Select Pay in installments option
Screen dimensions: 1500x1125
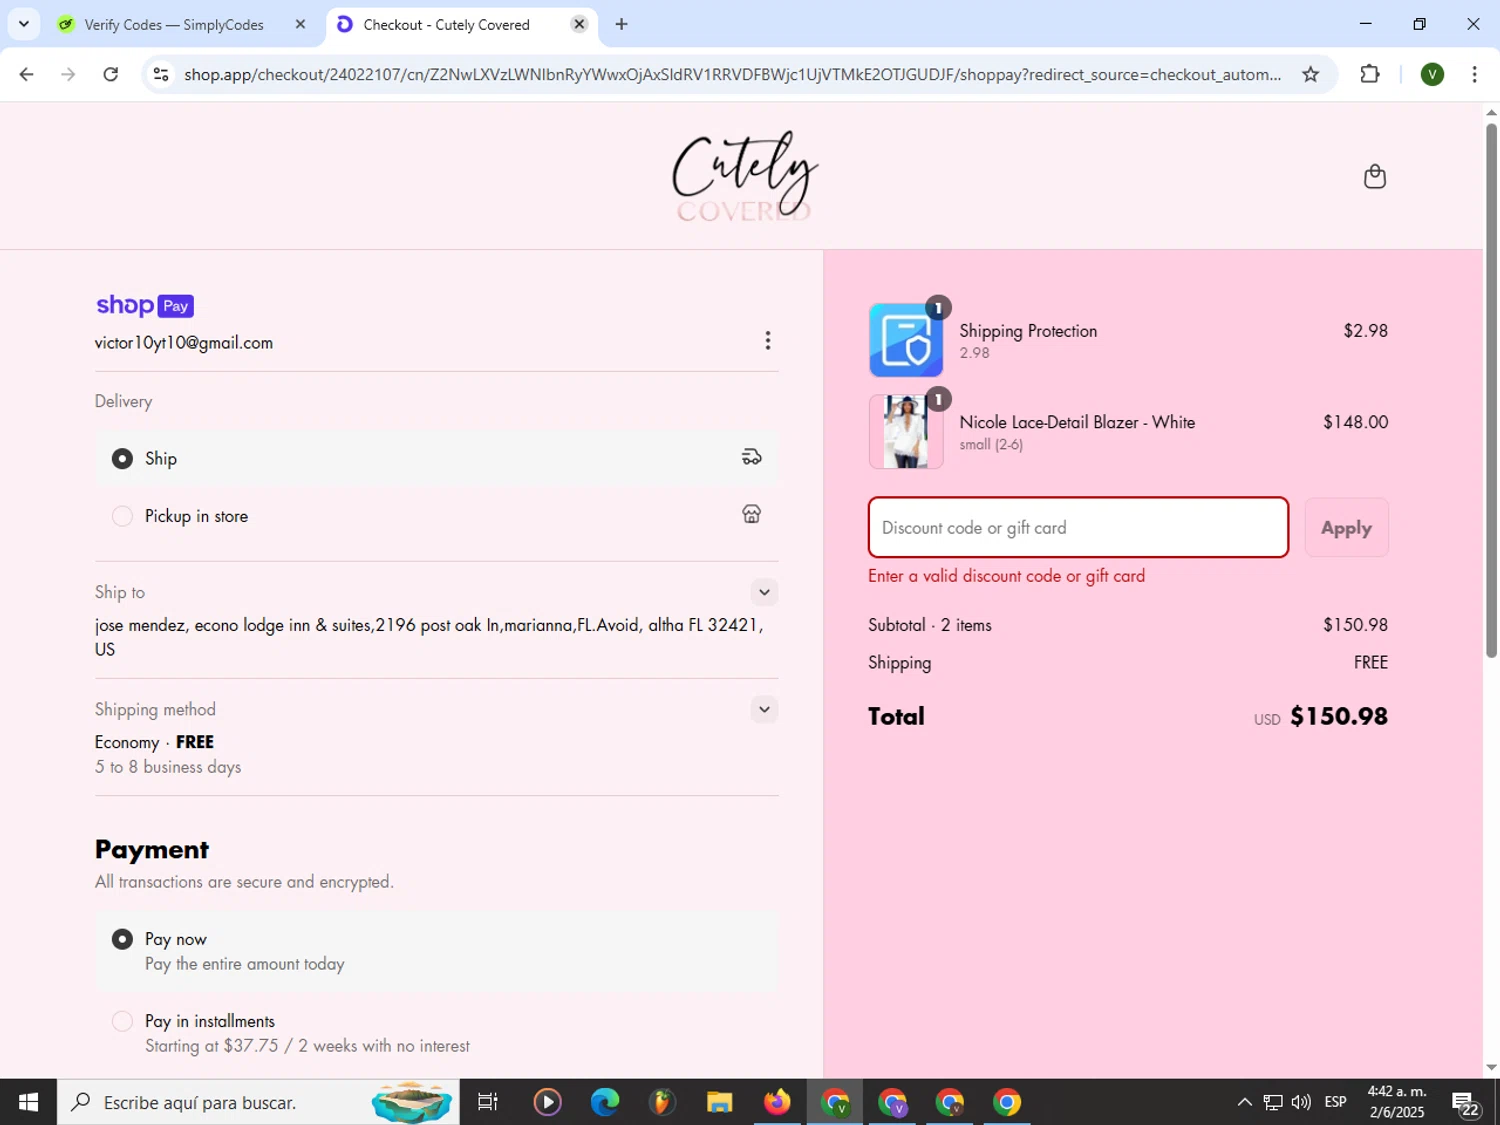pyautogui.click(x=436, y=1033)
